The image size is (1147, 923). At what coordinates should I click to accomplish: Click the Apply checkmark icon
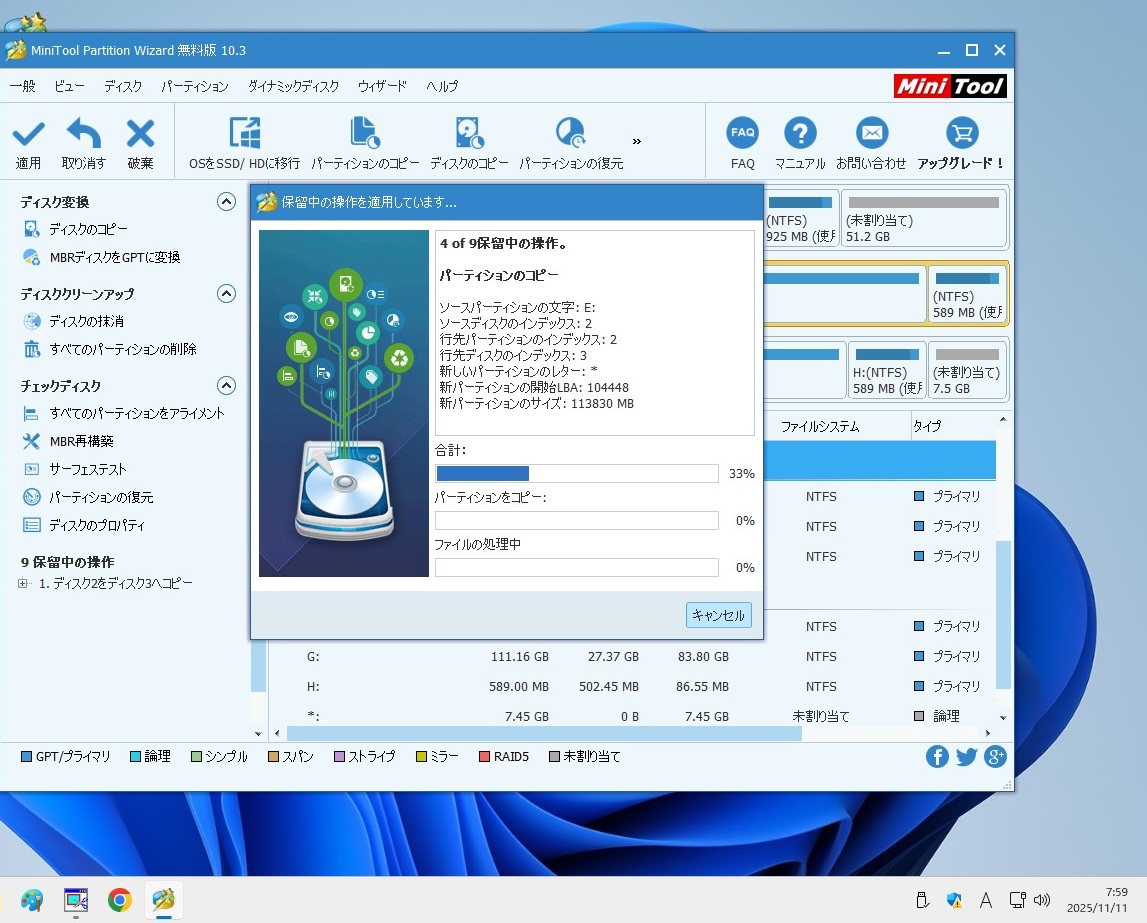[28, 134]
